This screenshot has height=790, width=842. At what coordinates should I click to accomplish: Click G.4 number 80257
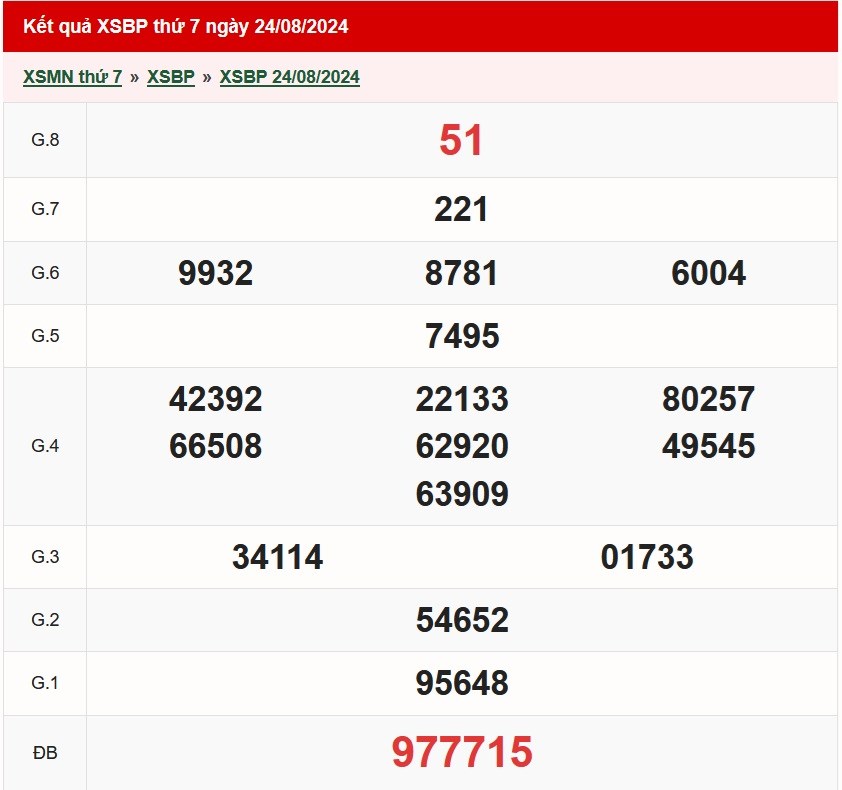click(708, 400)
